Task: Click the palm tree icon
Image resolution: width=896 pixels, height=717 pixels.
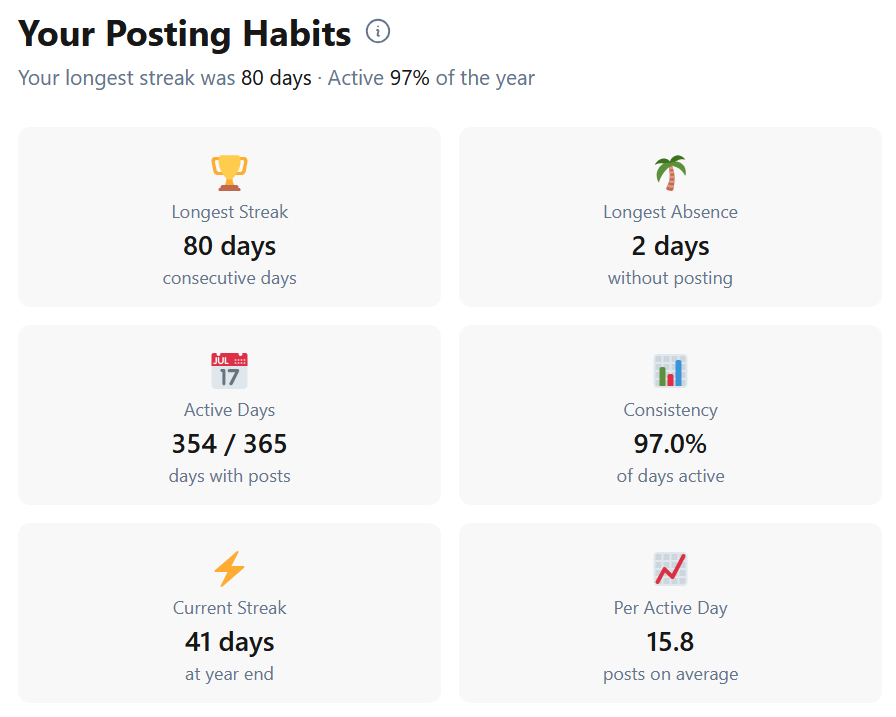Action: tap(670, 172)
